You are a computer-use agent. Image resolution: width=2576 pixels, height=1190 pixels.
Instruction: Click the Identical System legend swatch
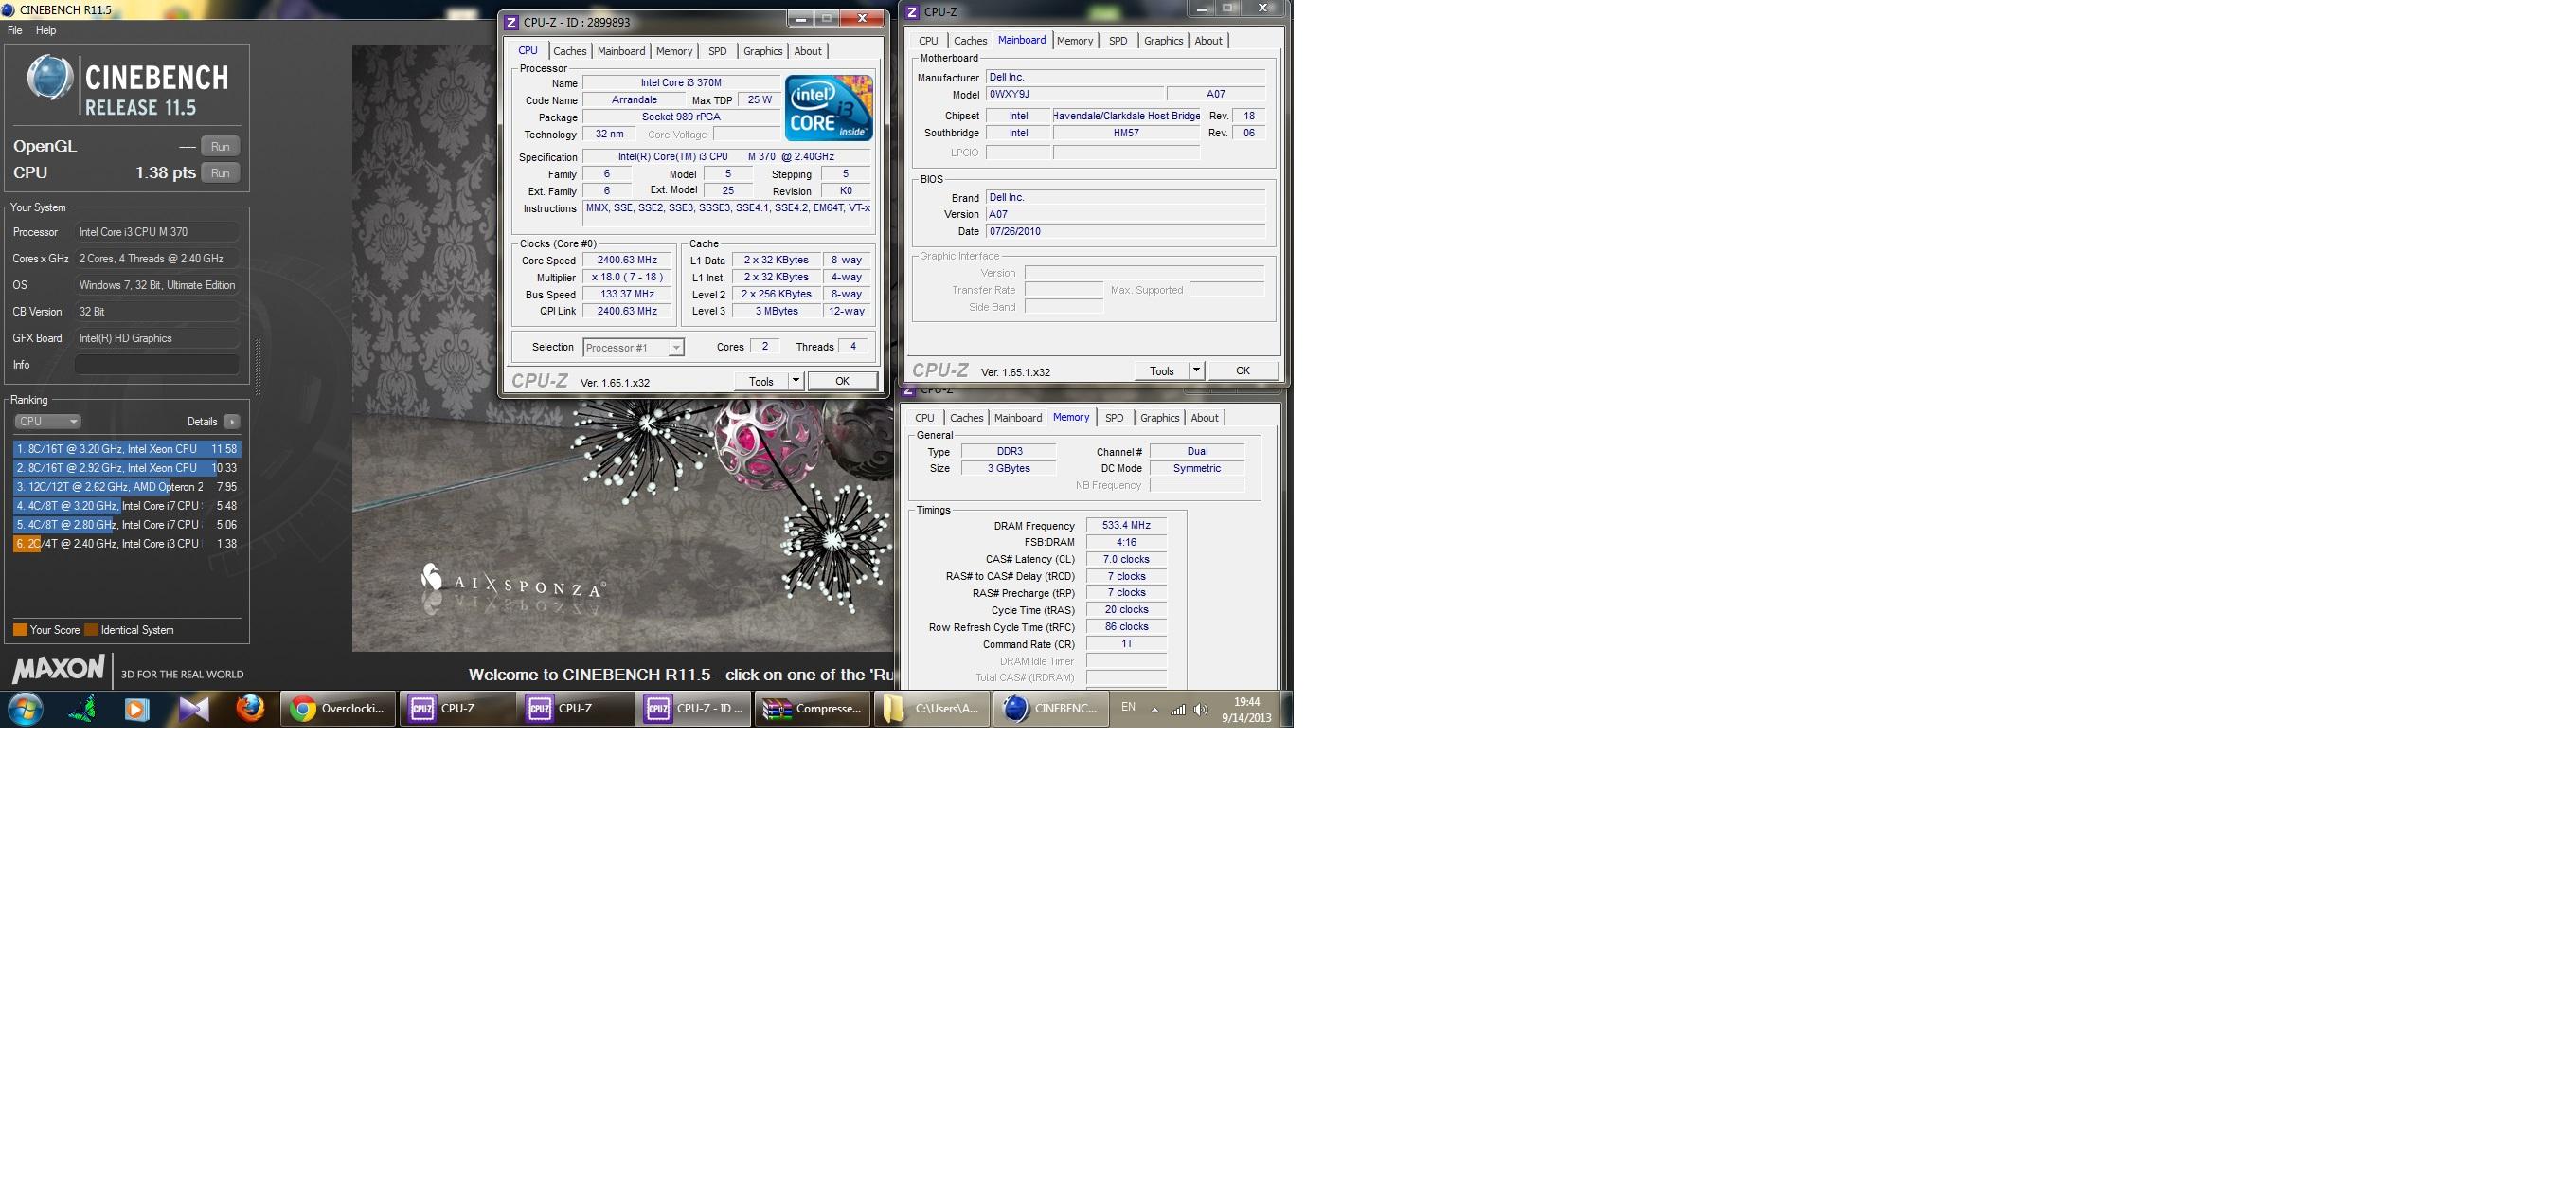pyautogui.click(x=91, y=630)
